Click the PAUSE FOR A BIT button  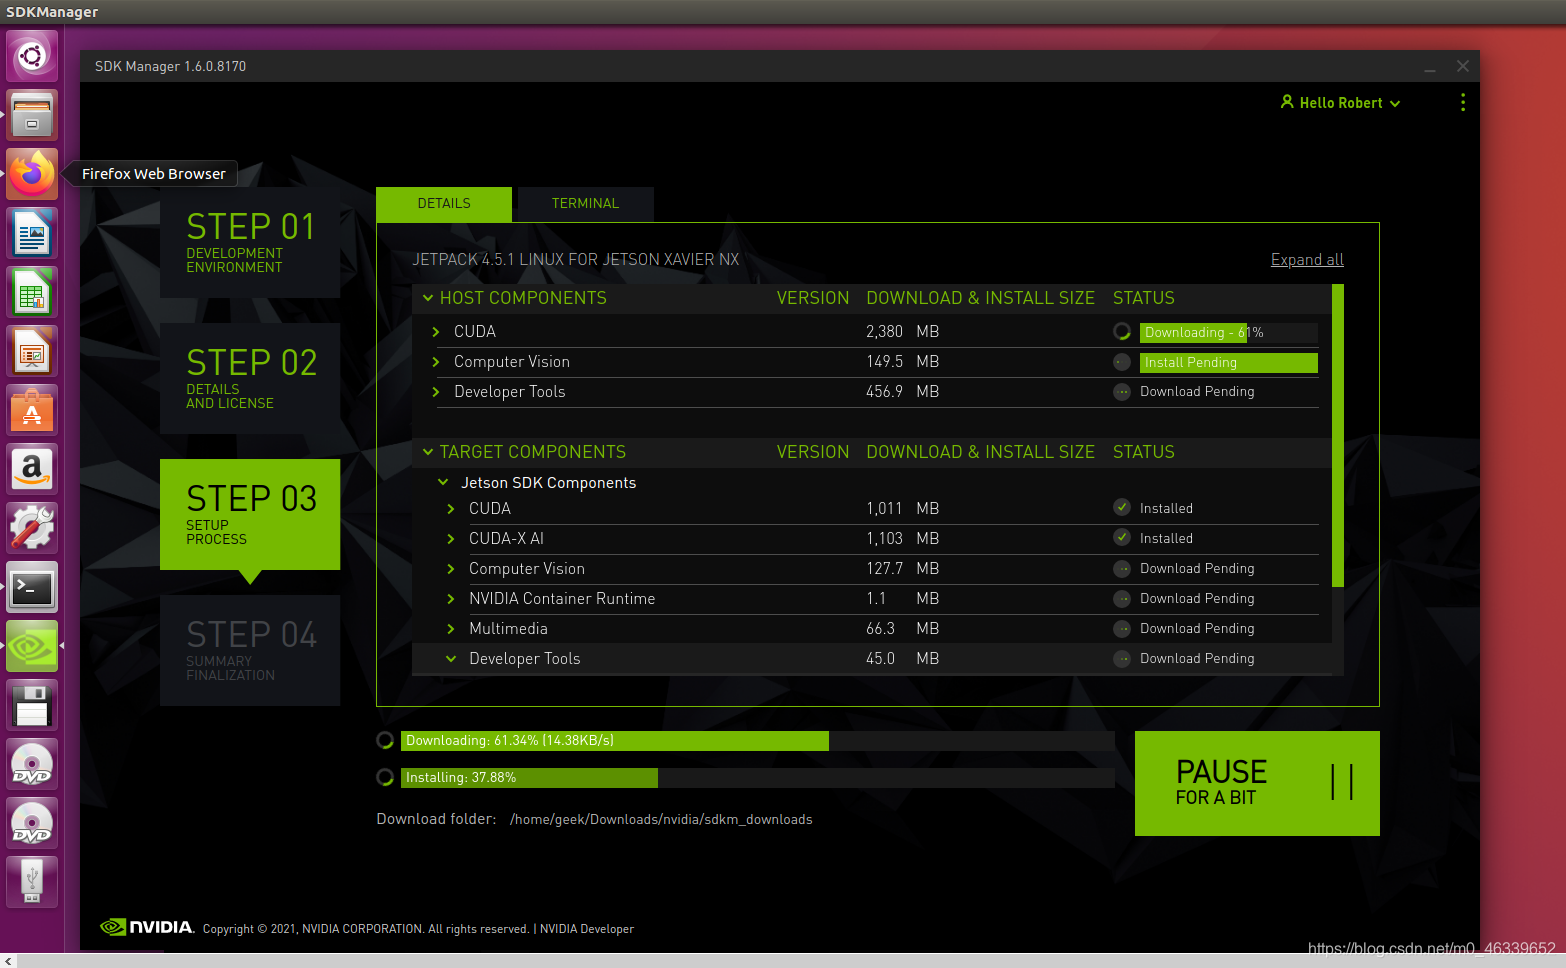tap(1257, 783)
